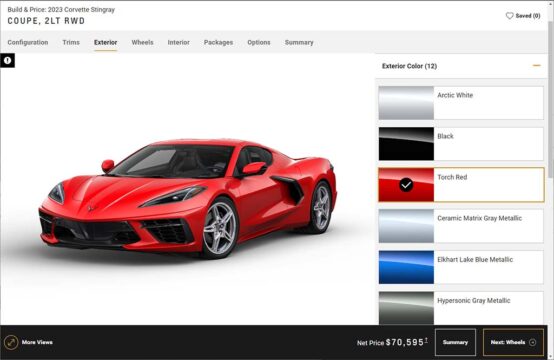This screenshot has height=360, width=554.
Task: Go to the Wheels tab
Action: point(142,42)
